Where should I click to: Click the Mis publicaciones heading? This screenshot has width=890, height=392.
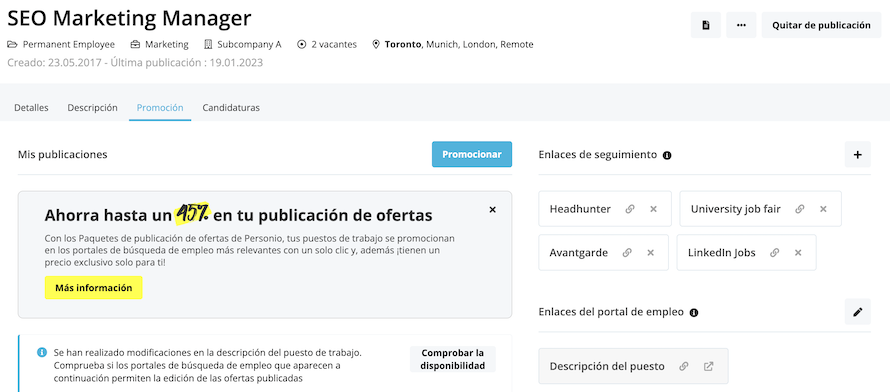click(x=62, y=154)
